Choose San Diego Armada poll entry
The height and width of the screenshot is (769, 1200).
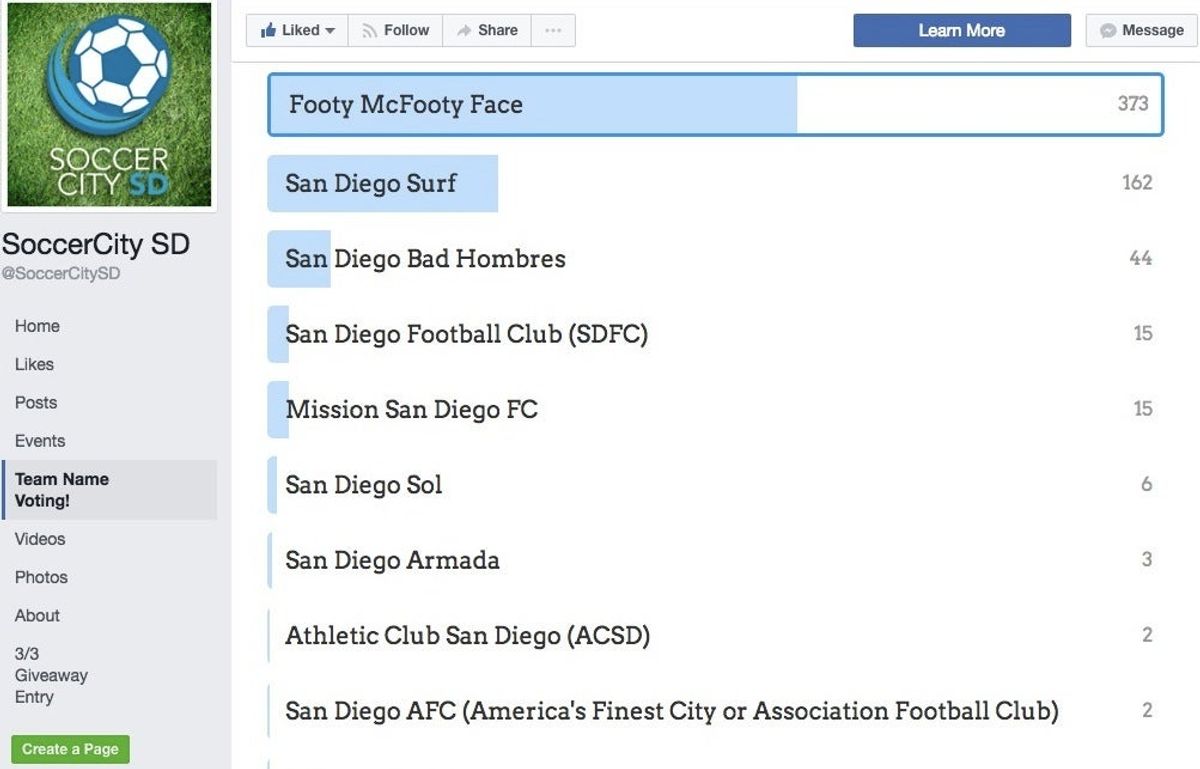[x=715, y=560]
